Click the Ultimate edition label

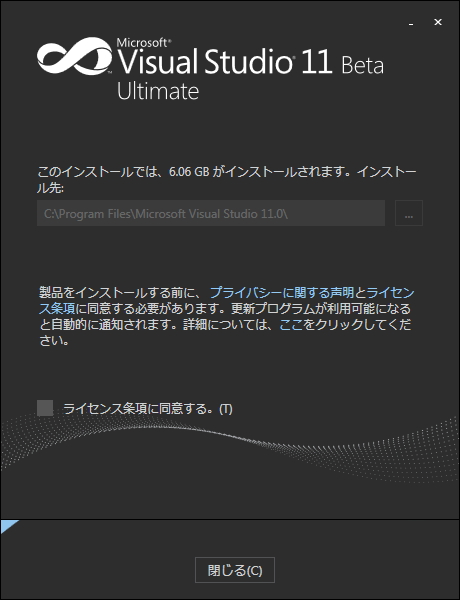158,91
